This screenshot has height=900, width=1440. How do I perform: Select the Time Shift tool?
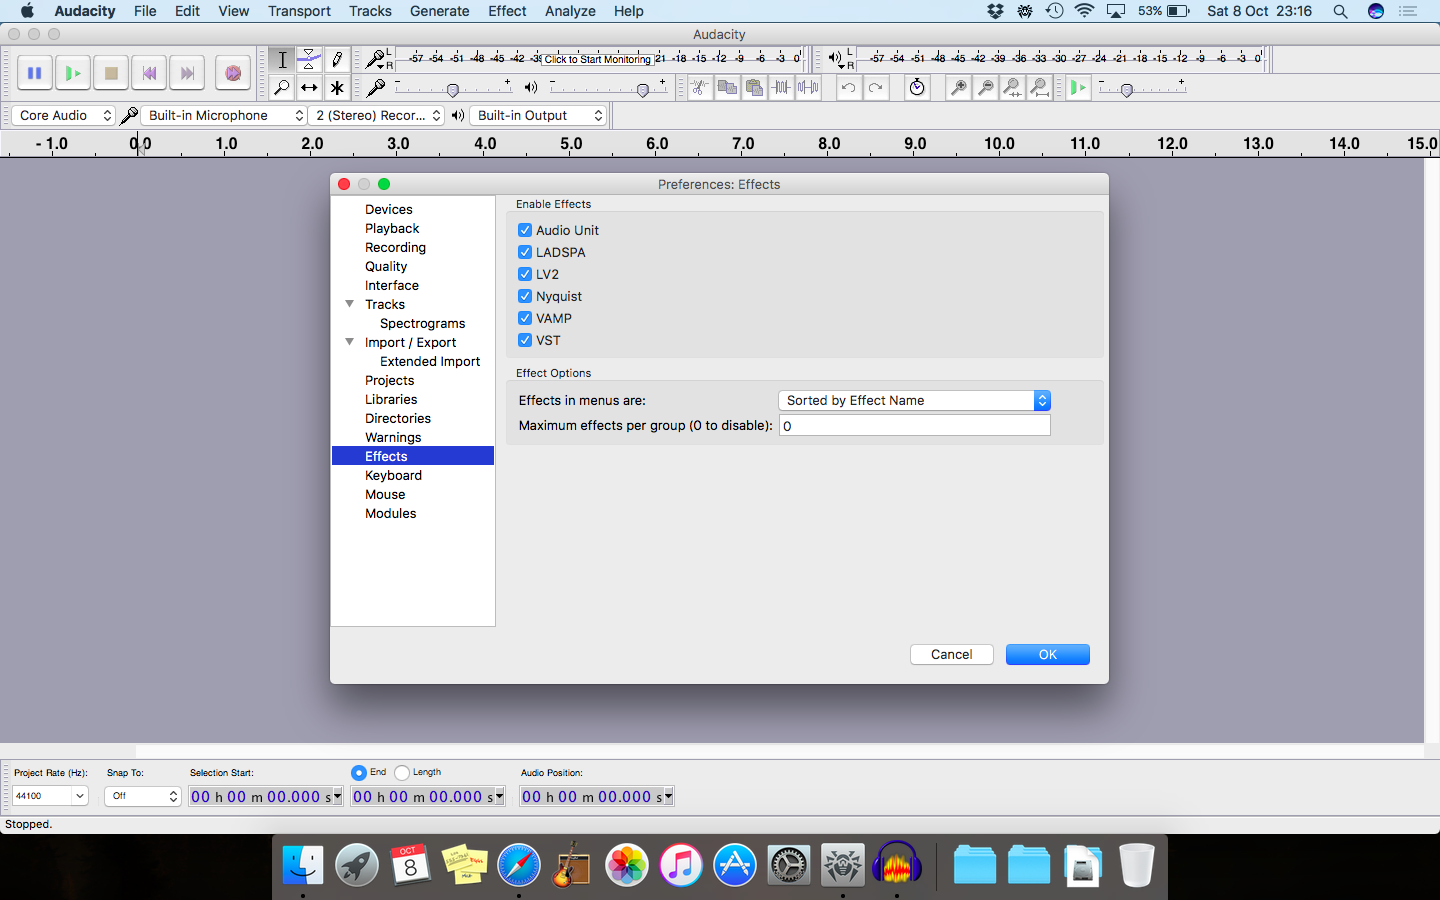coord(309,88)
